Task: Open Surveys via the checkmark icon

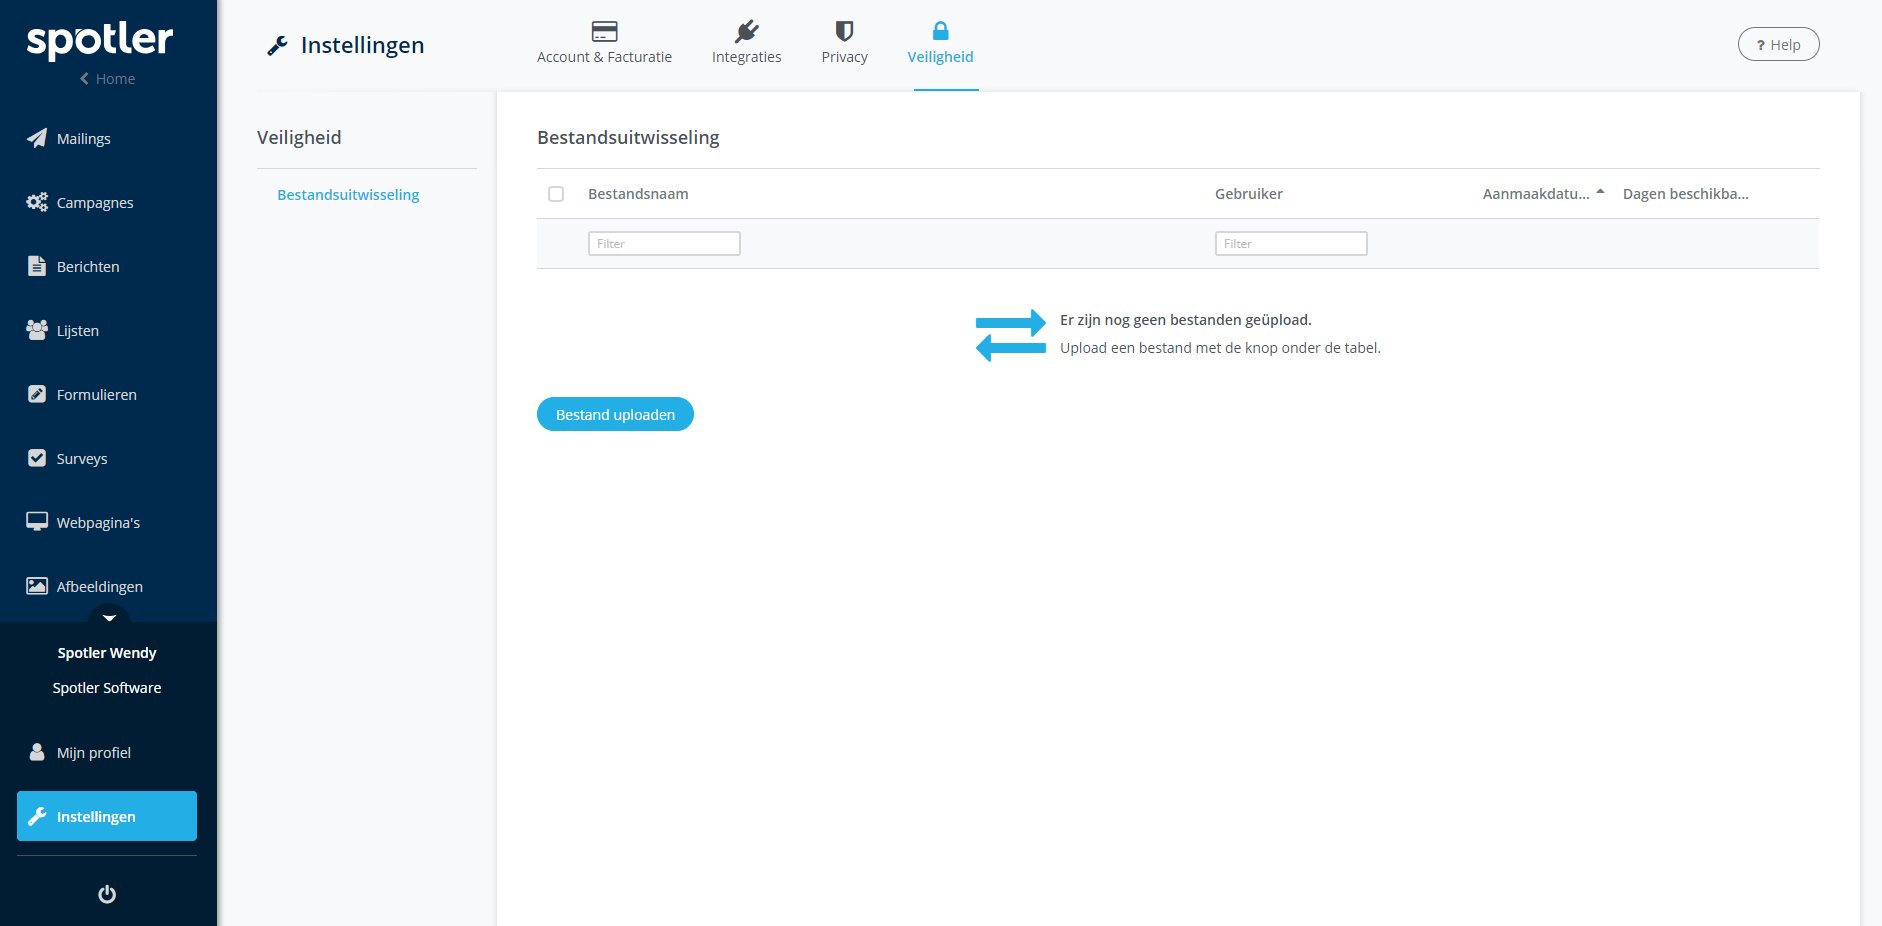Action: pyautogui.click(x=37, y=458)
